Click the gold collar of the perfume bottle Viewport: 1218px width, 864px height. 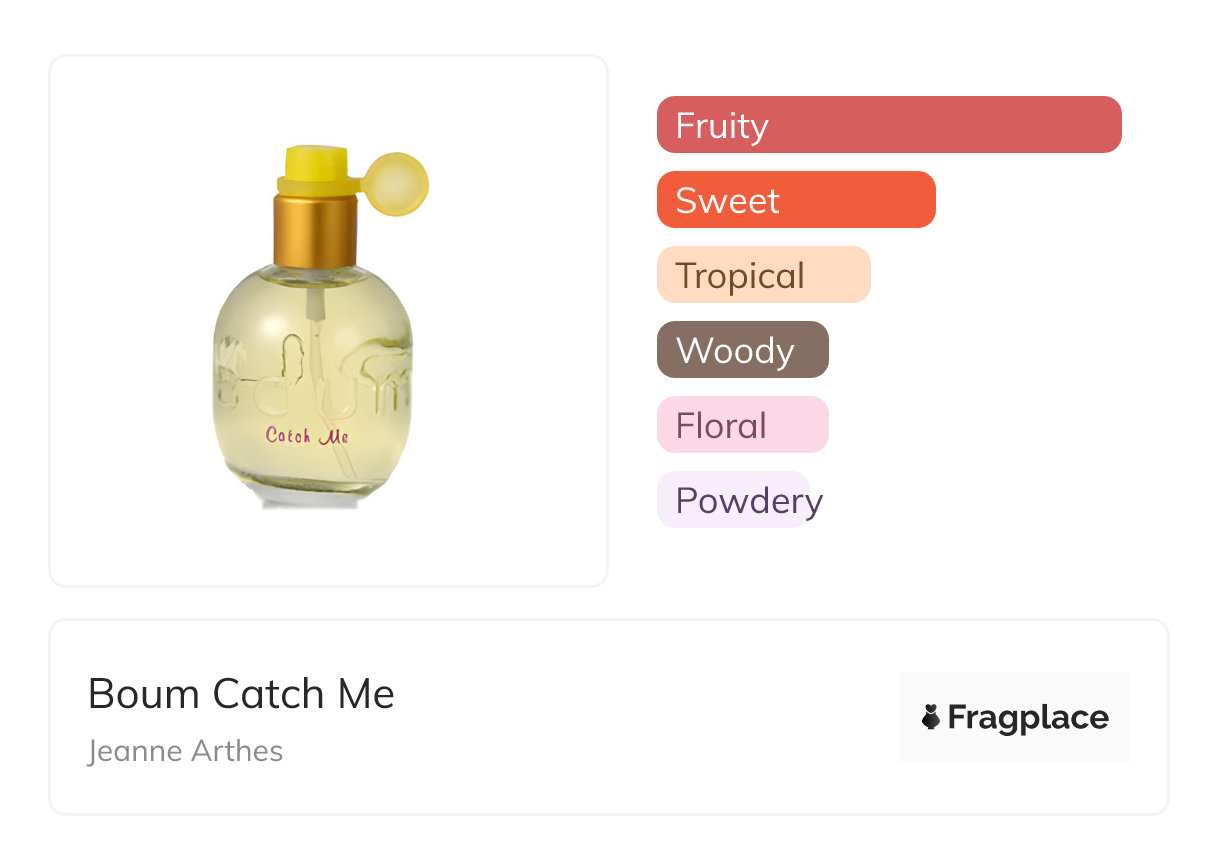(315, 231)
